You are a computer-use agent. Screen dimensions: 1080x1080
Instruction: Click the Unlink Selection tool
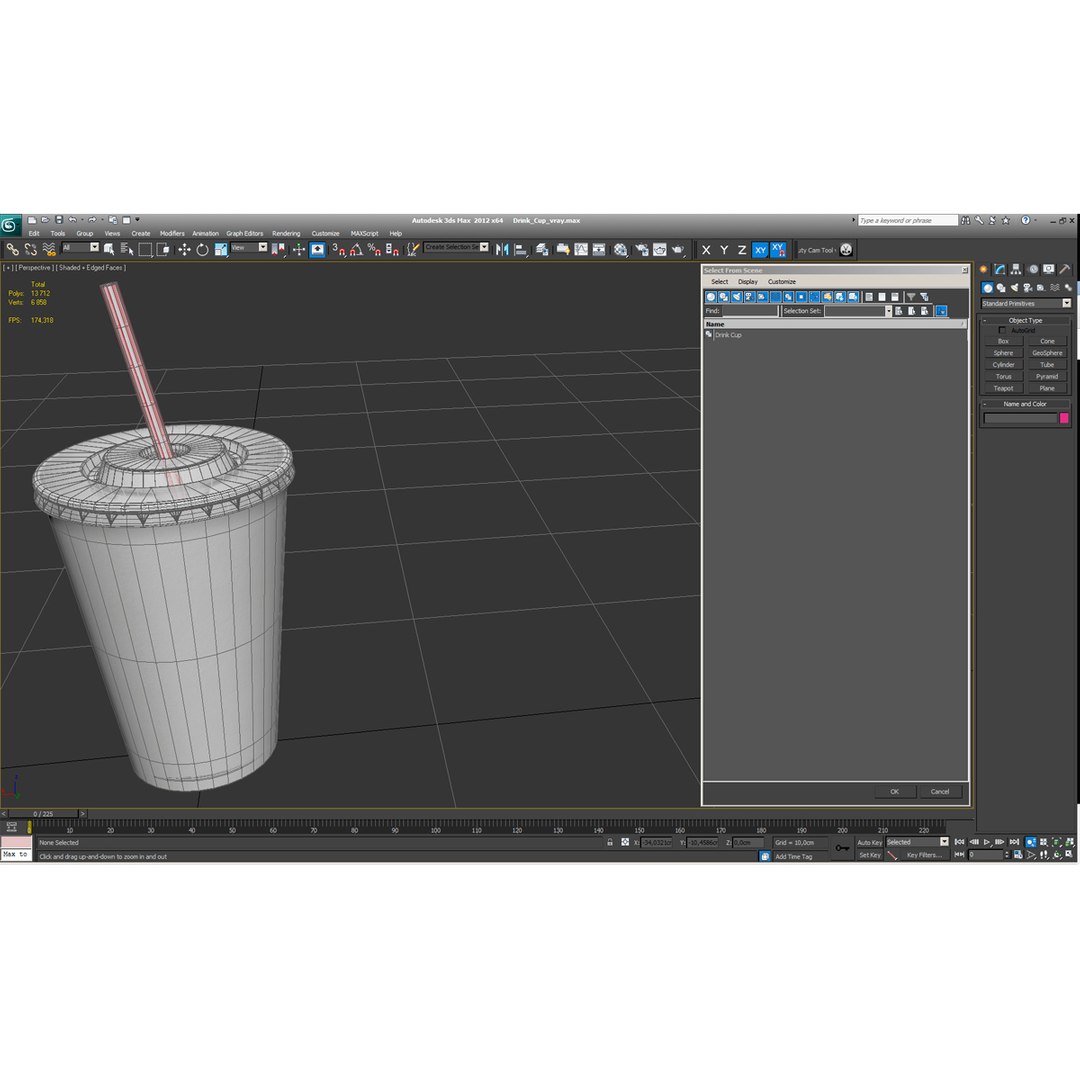click(x=30, y=249)
